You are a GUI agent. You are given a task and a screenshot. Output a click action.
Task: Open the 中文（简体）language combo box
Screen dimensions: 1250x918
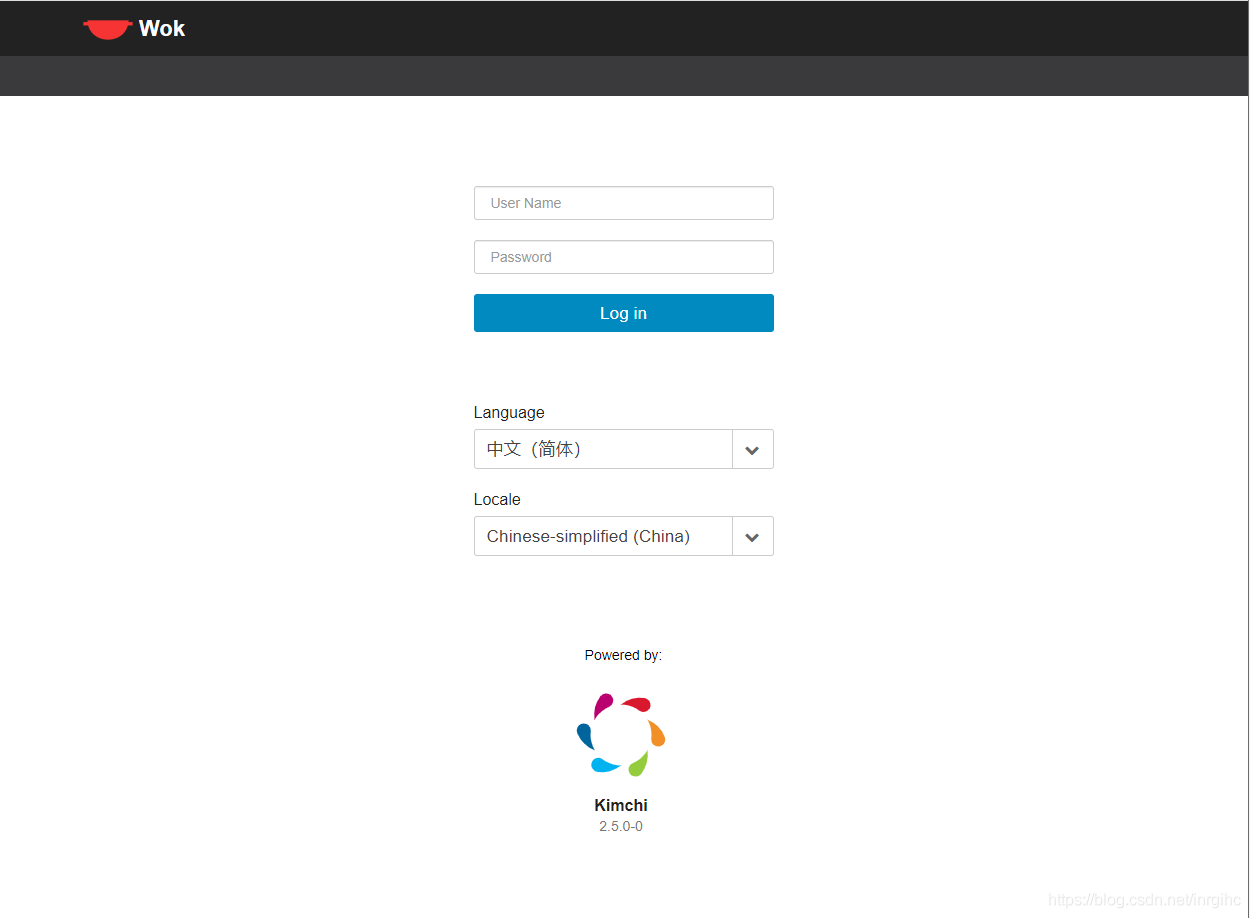pyautogui.click(x=603, y=450)
